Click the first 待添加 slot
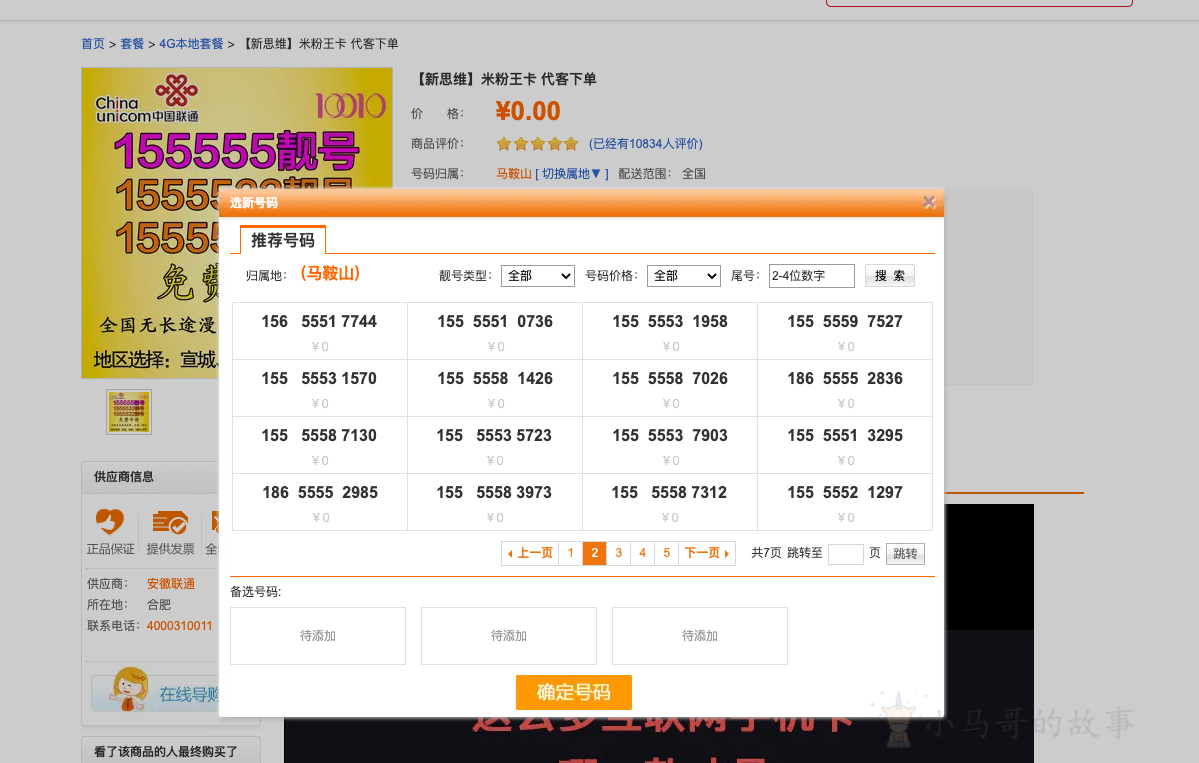 [318, 636]
